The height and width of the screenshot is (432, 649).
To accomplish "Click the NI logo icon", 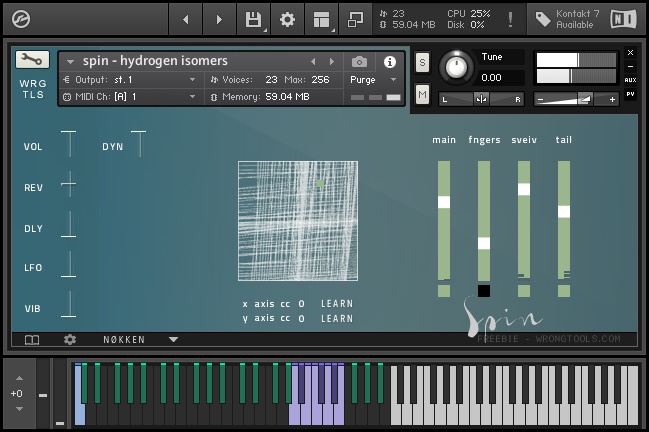I will [623, 19].
